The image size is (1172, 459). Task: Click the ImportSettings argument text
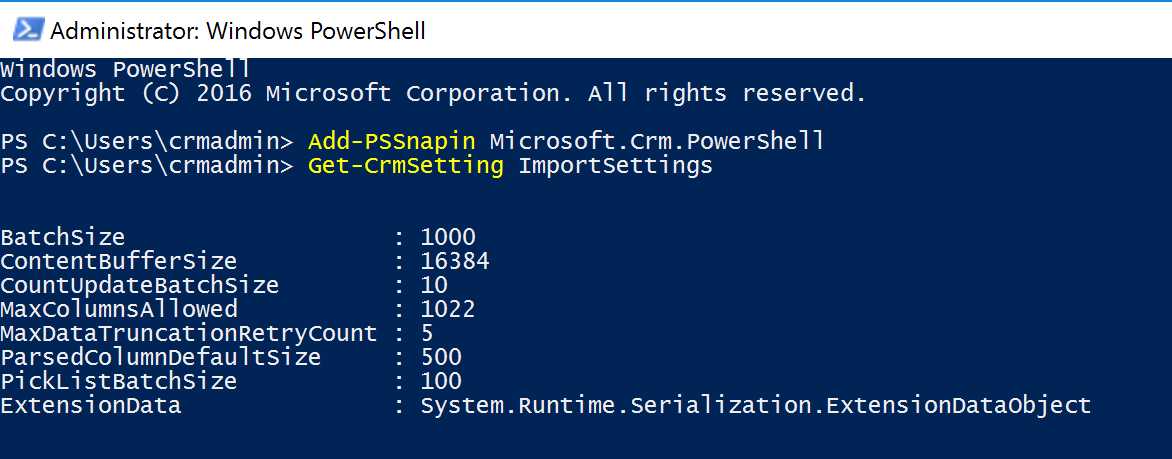coord(615,165)
